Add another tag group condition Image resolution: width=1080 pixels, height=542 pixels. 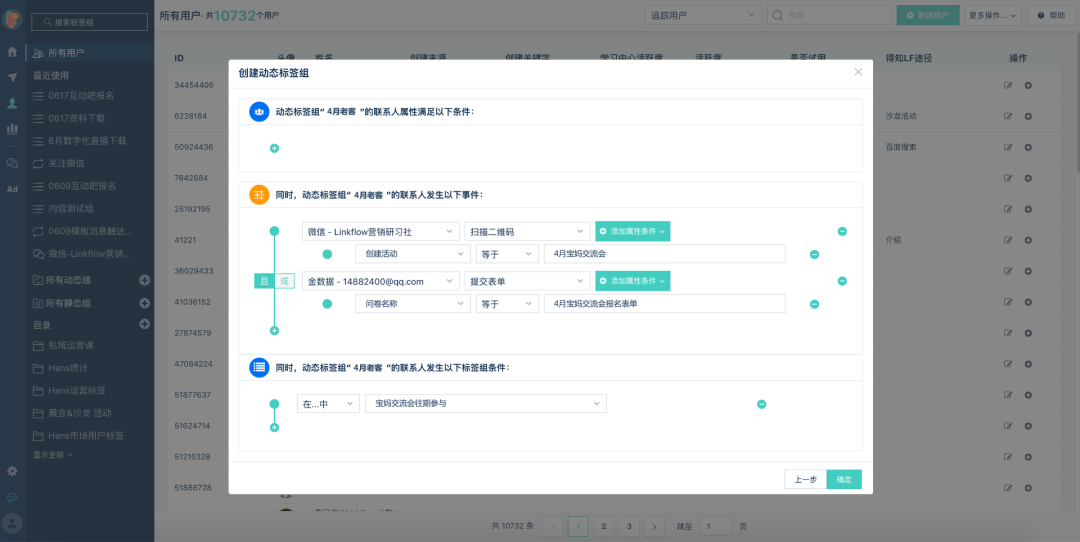point(274,428)
